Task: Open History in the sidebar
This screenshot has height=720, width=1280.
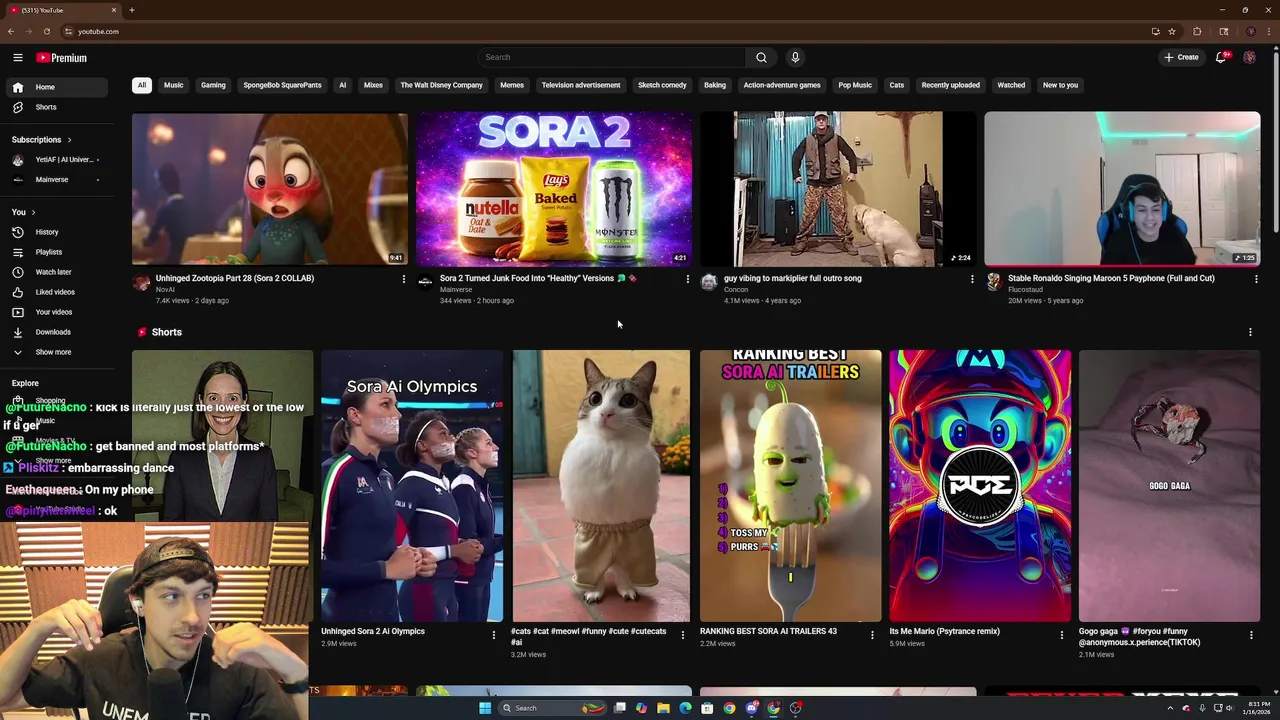Action: 55,232
